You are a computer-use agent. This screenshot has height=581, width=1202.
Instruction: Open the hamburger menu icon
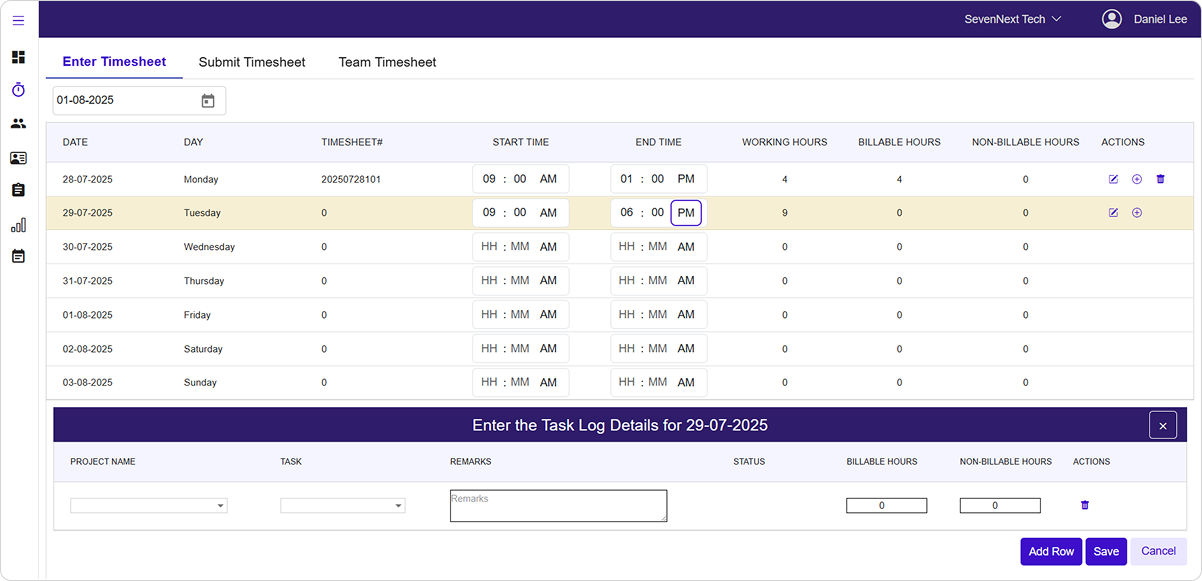(18, 20)
